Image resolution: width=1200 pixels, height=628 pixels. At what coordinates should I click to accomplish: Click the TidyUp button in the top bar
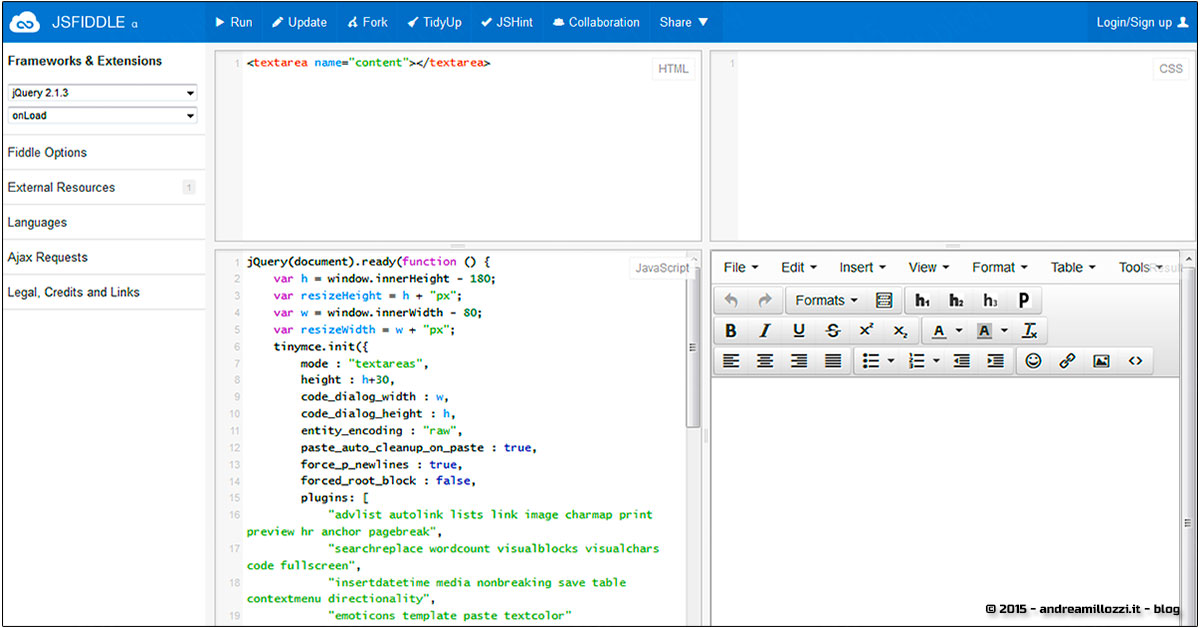[x=434, y=21]
